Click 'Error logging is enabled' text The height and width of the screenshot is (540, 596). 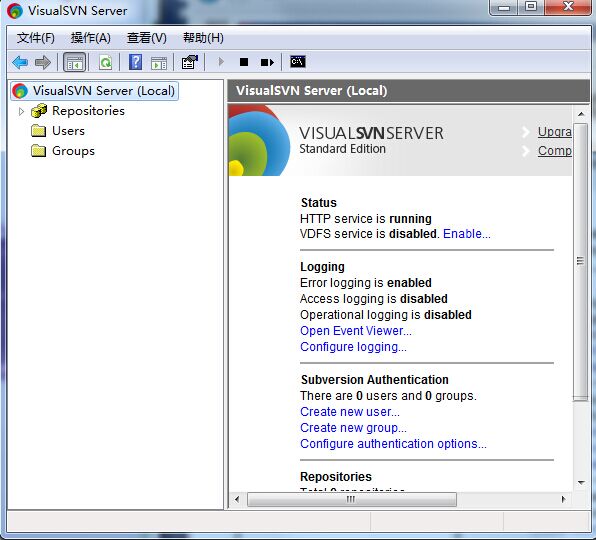click(x=366, y=283)
